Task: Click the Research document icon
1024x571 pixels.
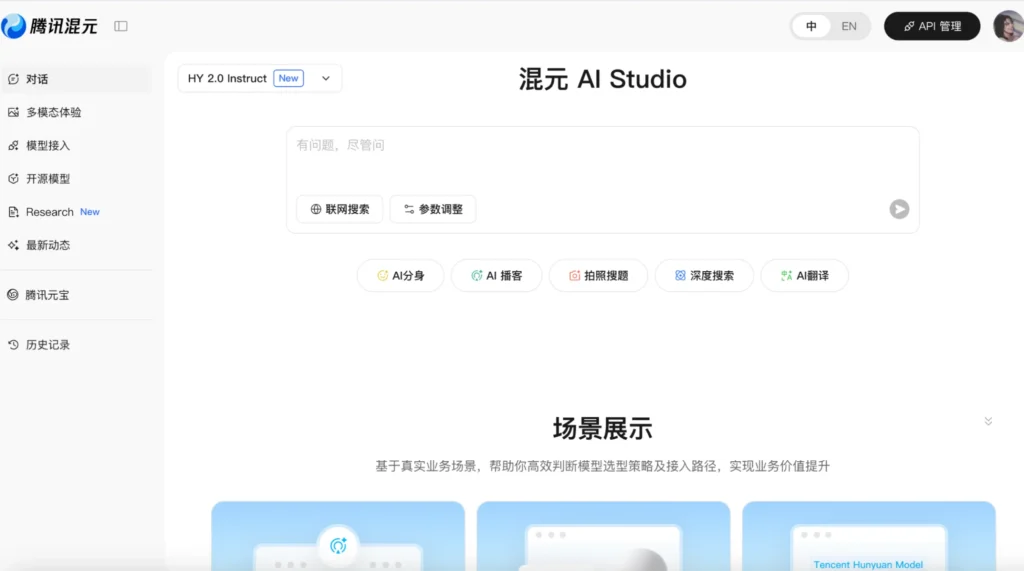Action: (13, 212)
